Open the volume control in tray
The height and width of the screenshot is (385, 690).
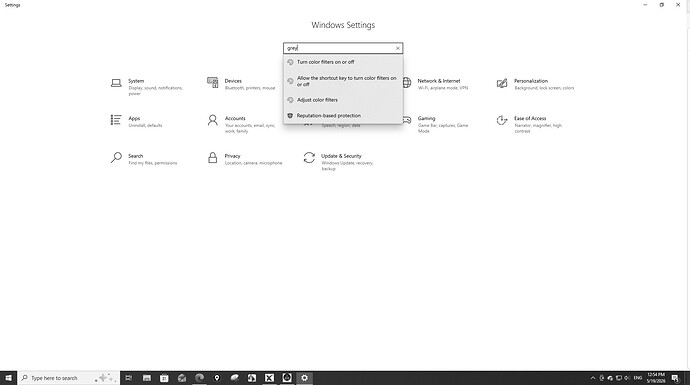click(x=627, y=378)
